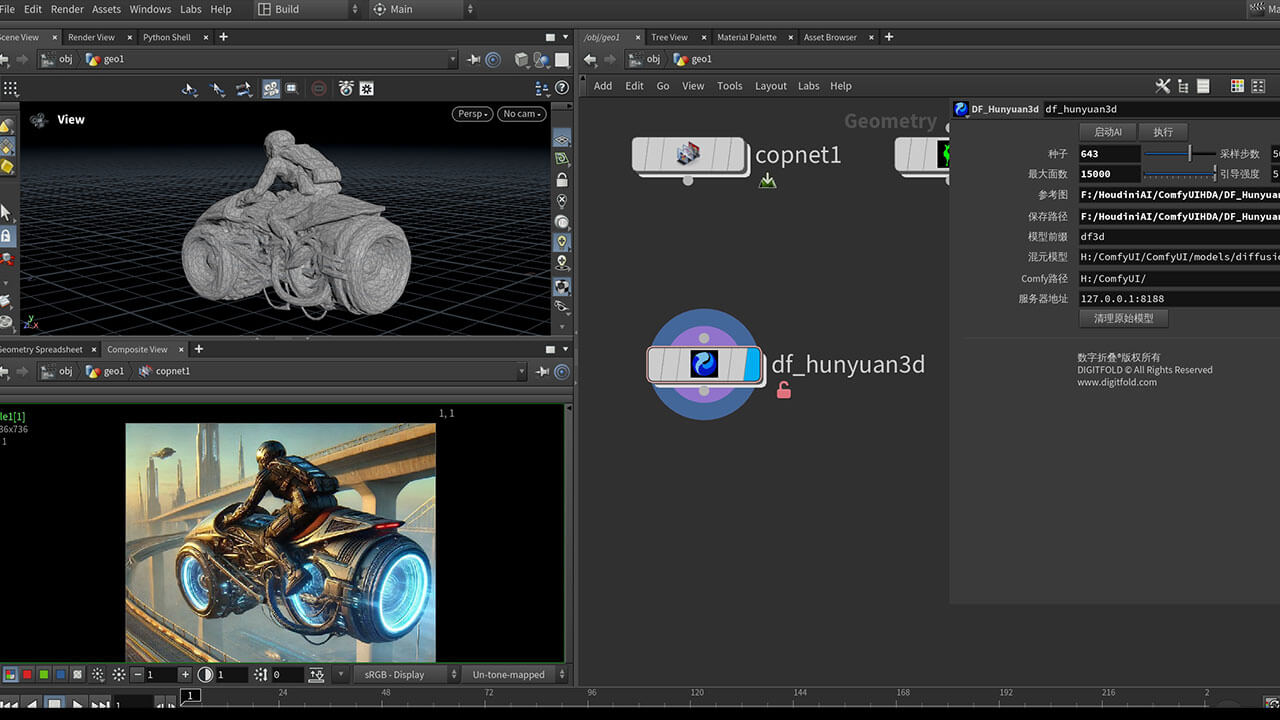Click the white flipbook icon in Scene View toolbar
This screenshot has width=1280, height=720.
(x=367, y=89)
